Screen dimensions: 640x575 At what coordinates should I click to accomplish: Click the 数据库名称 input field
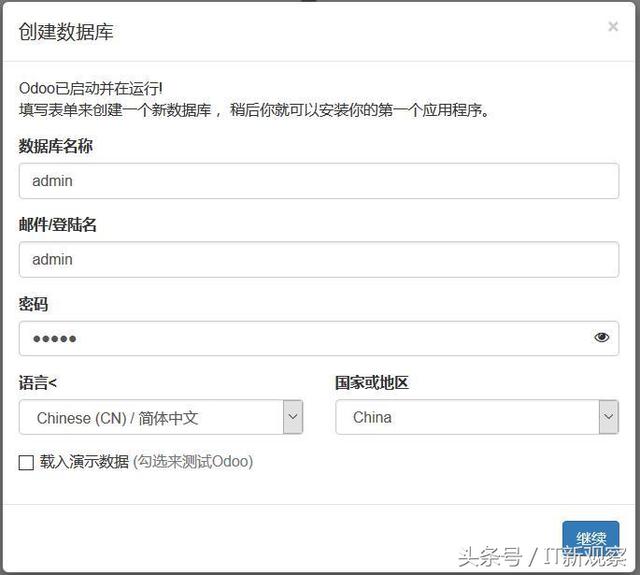tap(319, 181)
